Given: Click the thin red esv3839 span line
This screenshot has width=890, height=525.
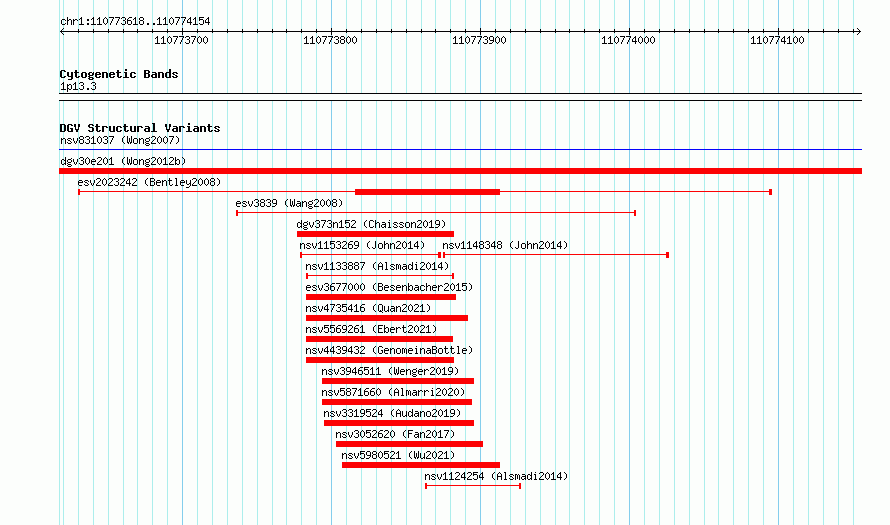Looking at the screenshot, I should [x=436, y=213].
